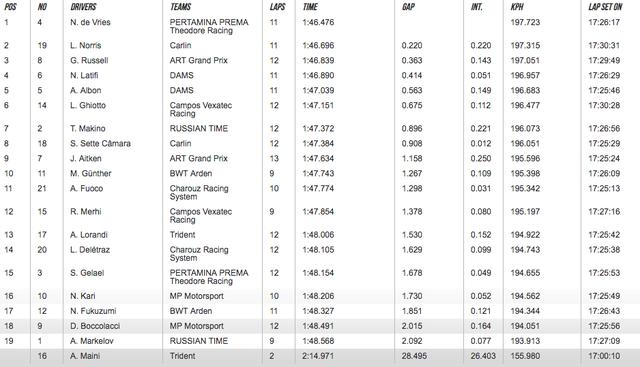
Task: Click N. Kari's MP Motorsport team
Action: click(196, 296)
